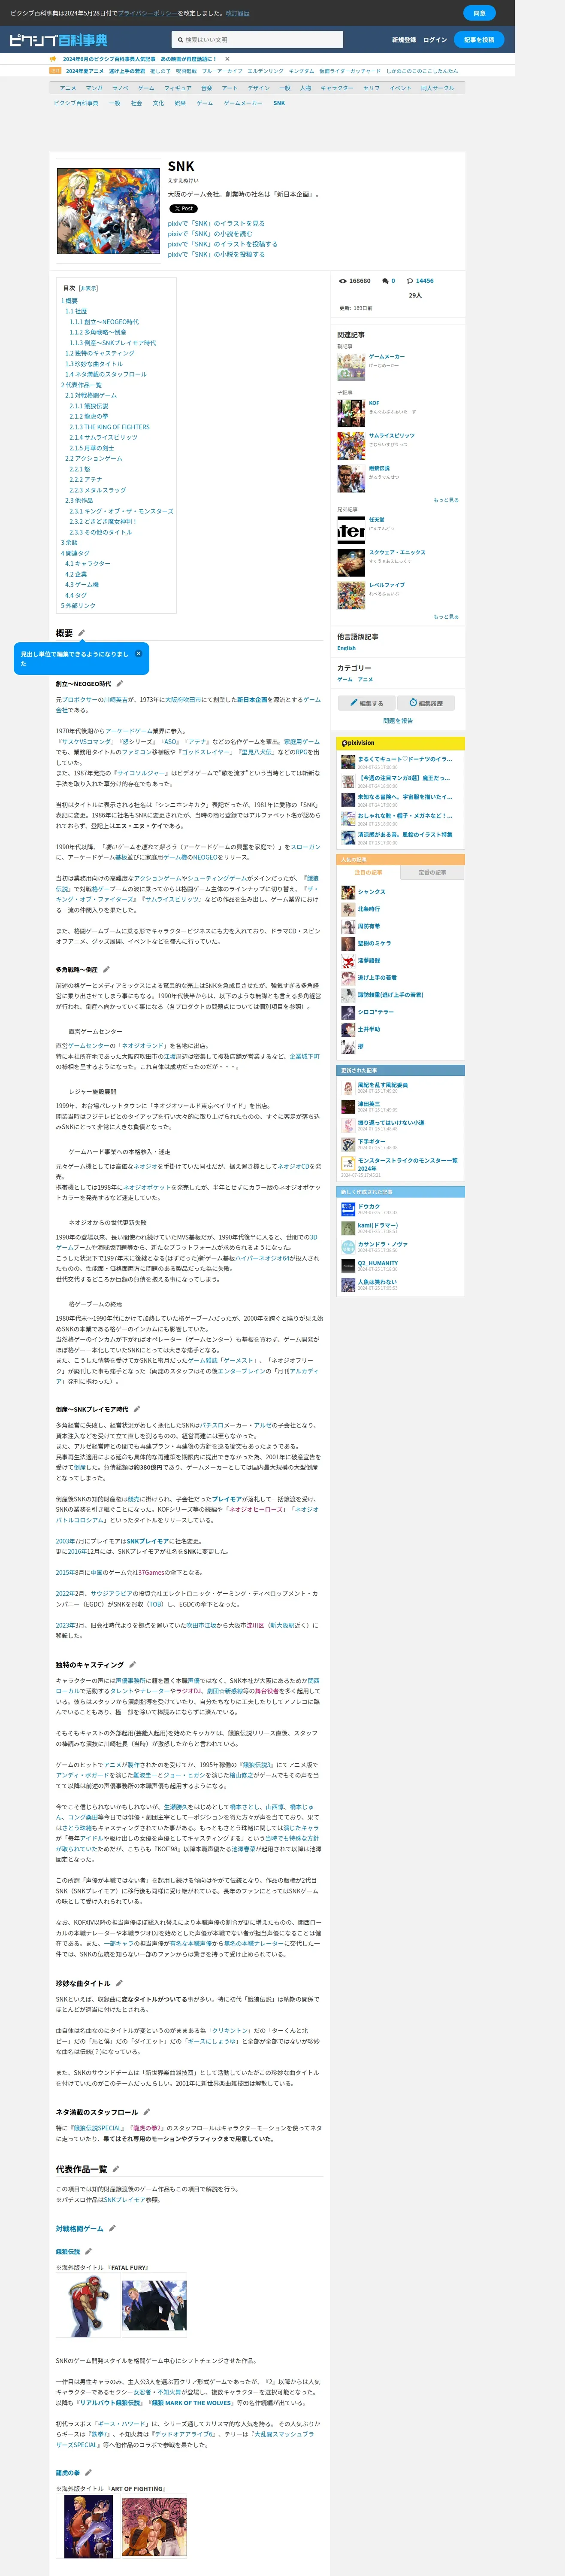Open first ART OF FIGHTING illustration thumbnail
The height and width of the screenshot is (2576, 565).
tap(88, 2526)
